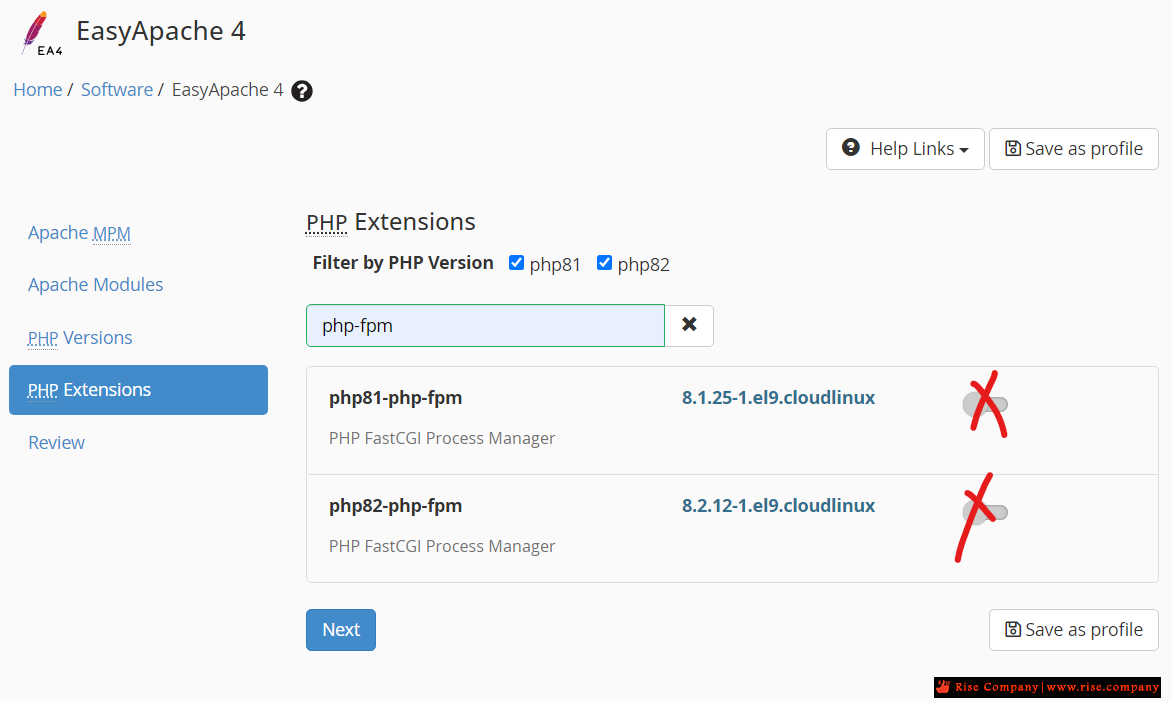This screenshot has width=1172, height=701.
Task: Toggle the php81-php-fpm install switch
Action: [985, 404]
